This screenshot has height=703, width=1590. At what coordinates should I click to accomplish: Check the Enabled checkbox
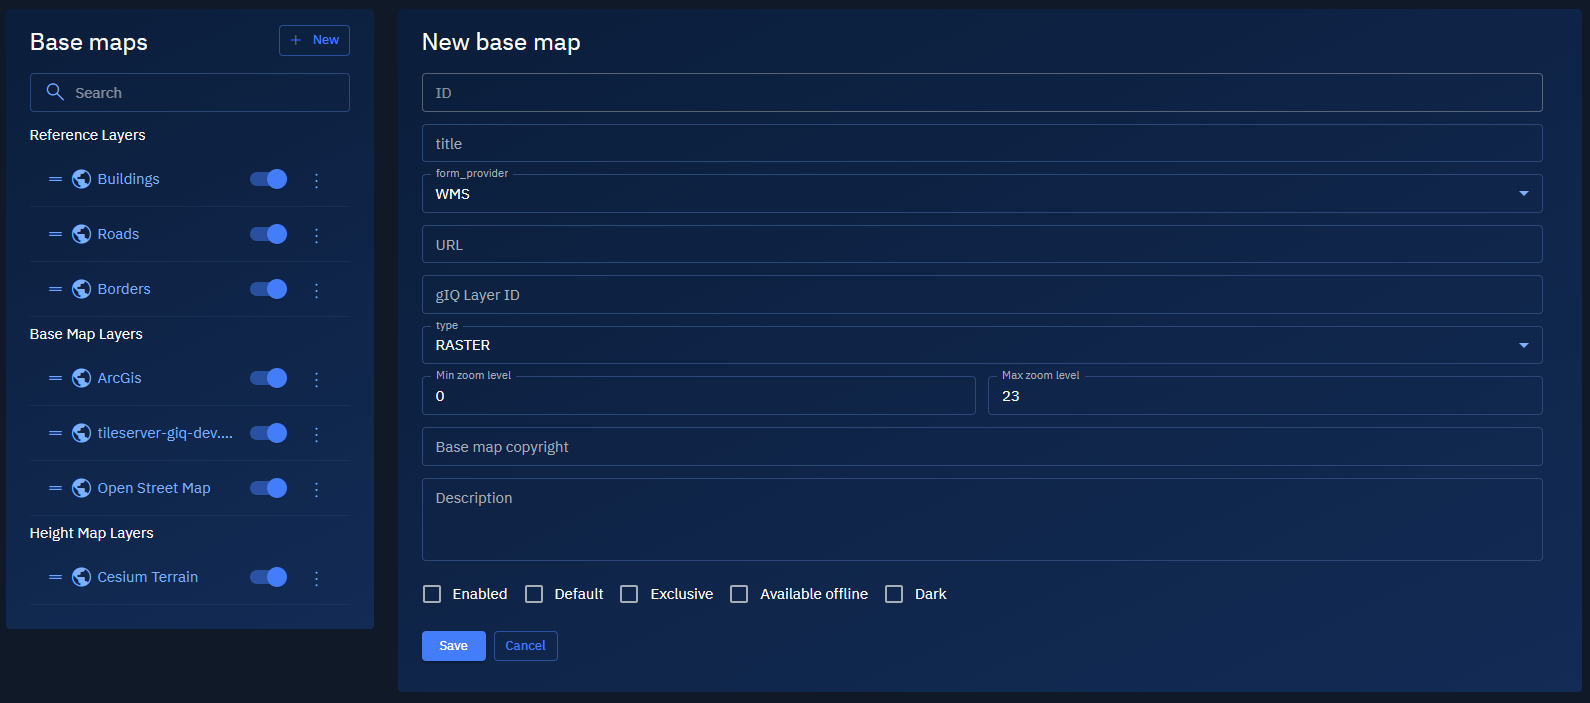coord(432,594)
